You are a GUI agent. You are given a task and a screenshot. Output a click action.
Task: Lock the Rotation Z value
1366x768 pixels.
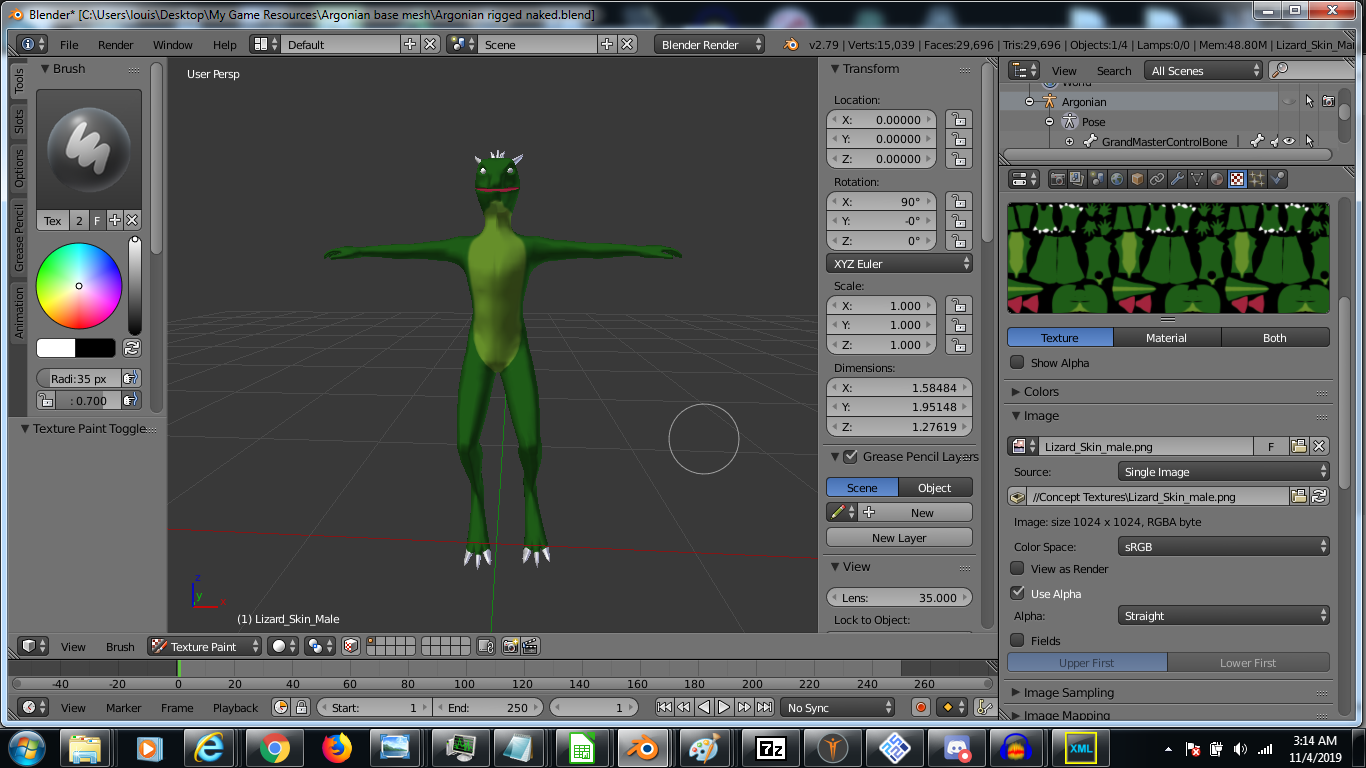pos(958,241)
